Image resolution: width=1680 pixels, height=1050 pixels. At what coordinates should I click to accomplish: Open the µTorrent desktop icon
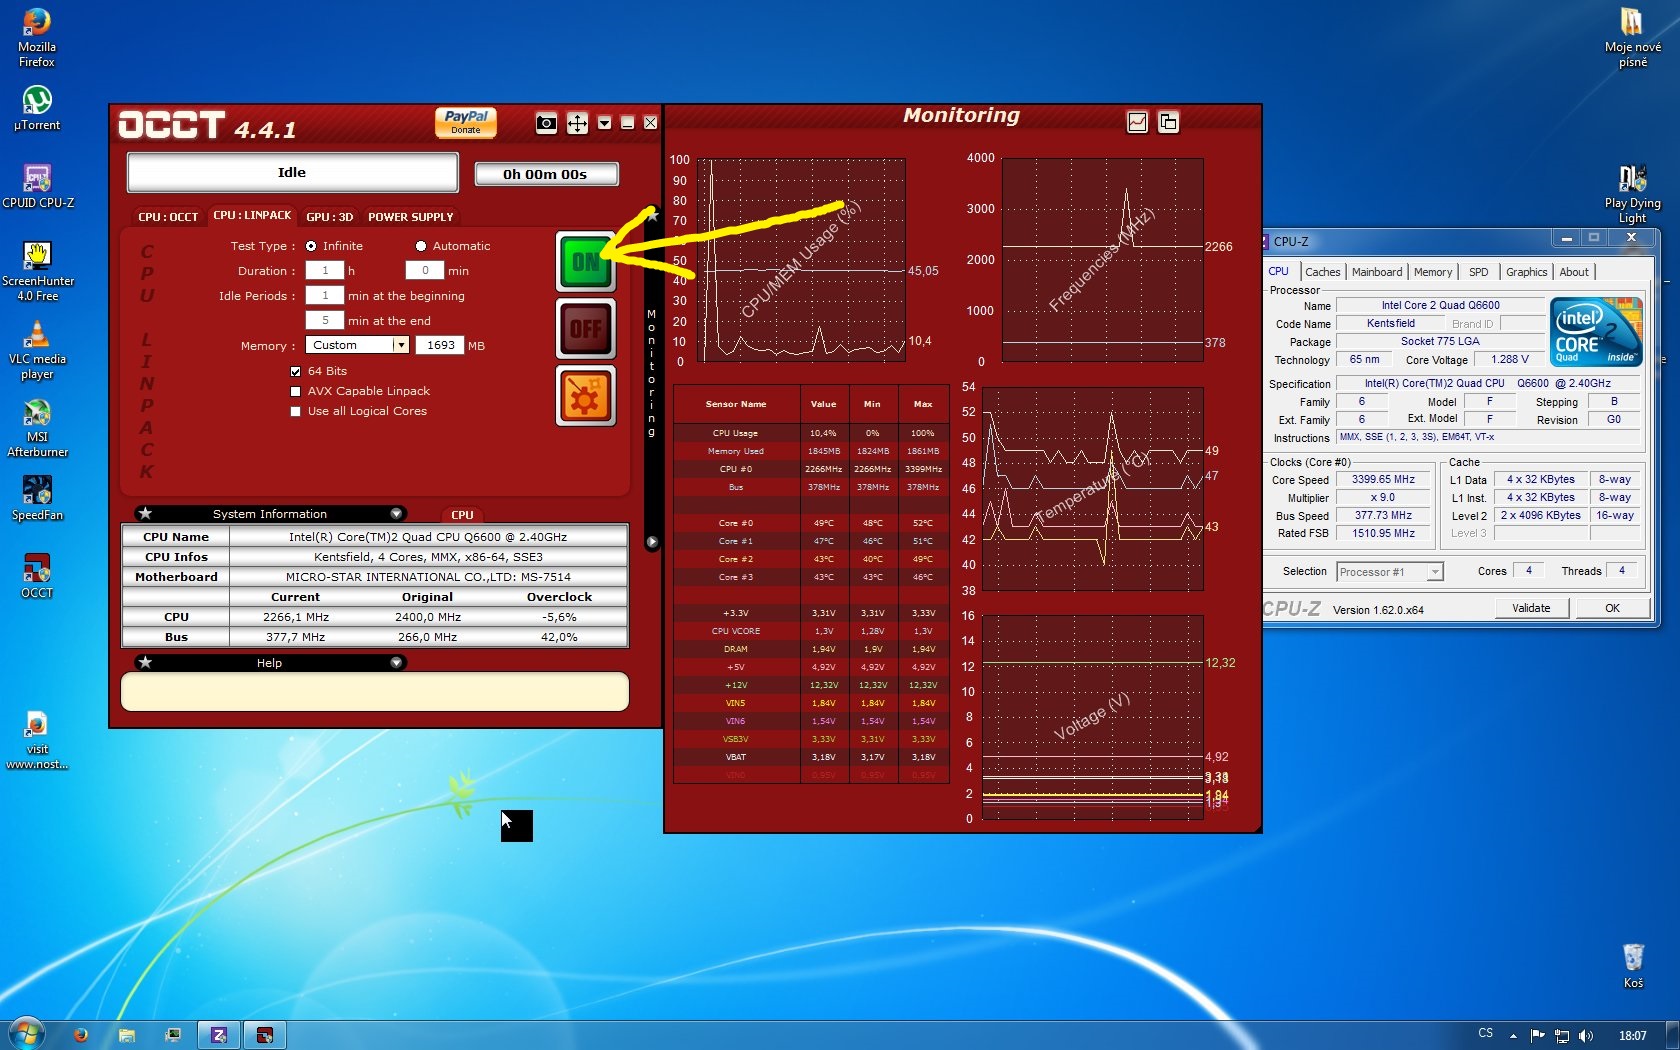[37, 108]
